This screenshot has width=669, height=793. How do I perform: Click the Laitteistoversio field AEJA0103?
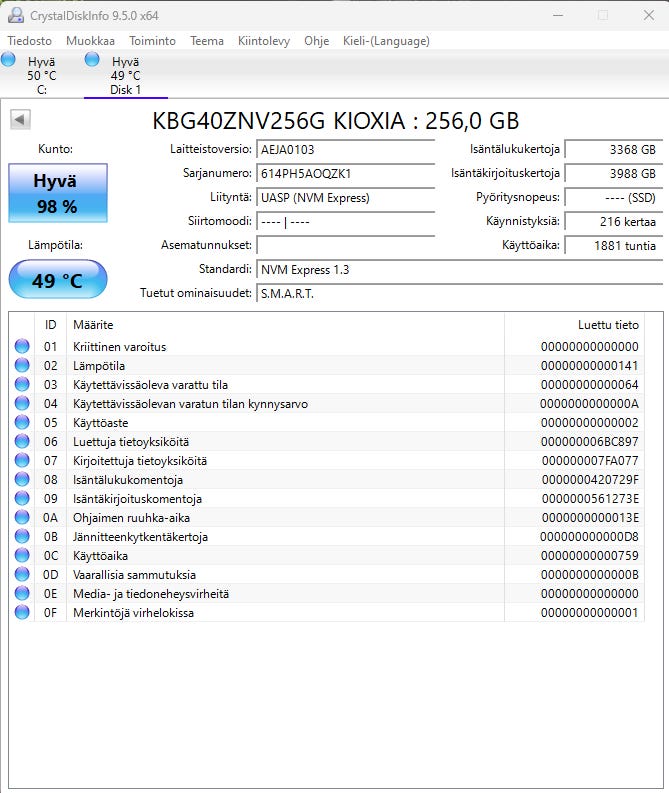346,149
